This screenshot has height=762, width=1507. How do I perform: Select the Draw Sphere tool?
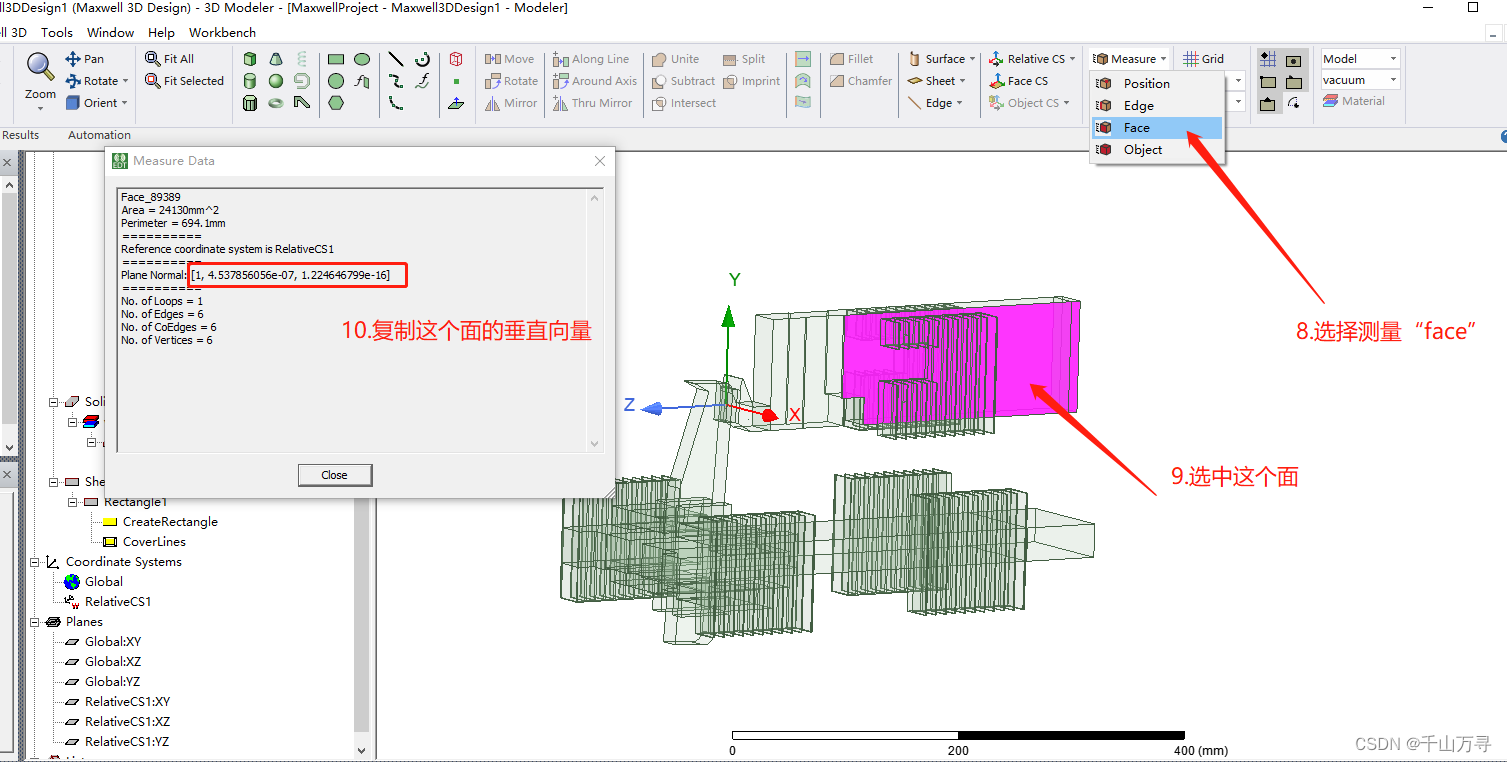pyautogui.click(x=276, y=81)
